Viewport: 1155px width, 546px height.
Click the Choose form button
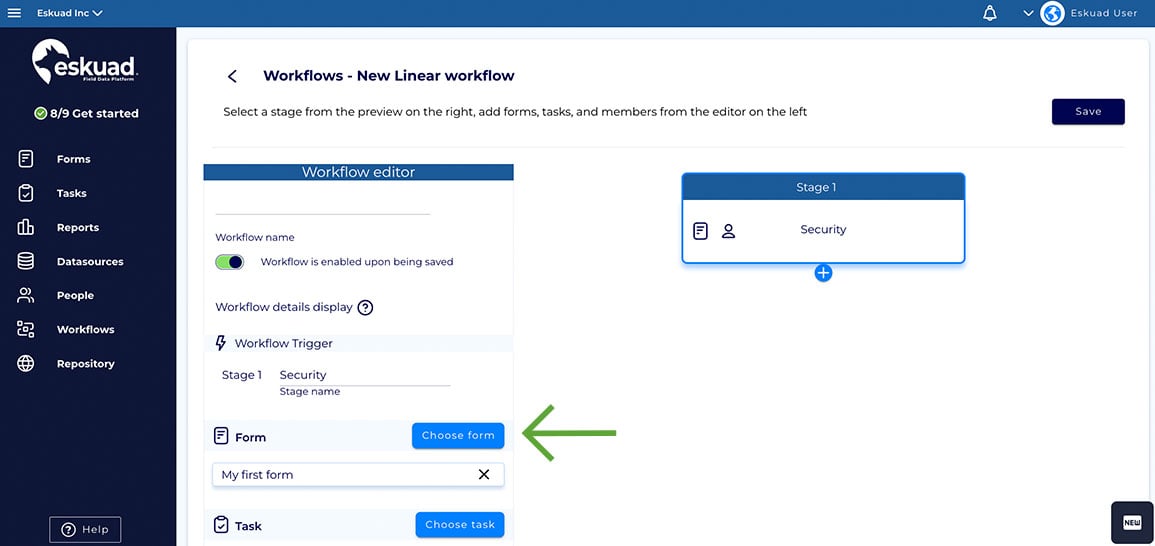tap(458, 435)
